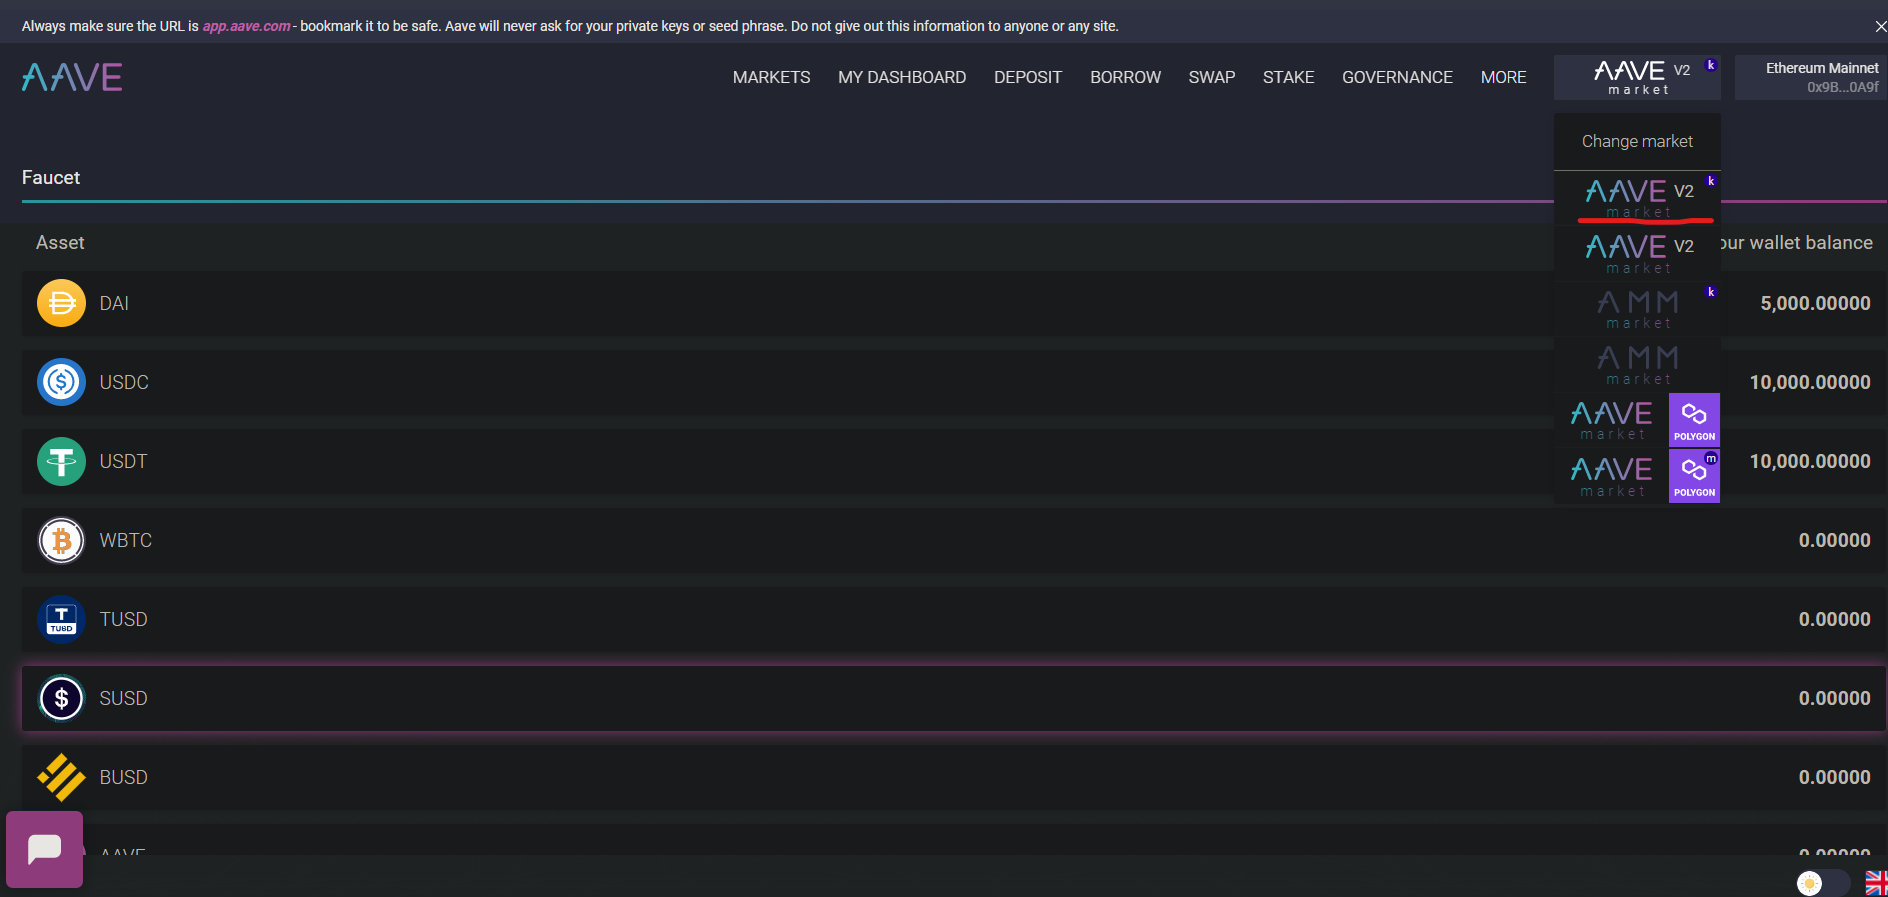Click the DAI token icon

(x=61, y=303)
